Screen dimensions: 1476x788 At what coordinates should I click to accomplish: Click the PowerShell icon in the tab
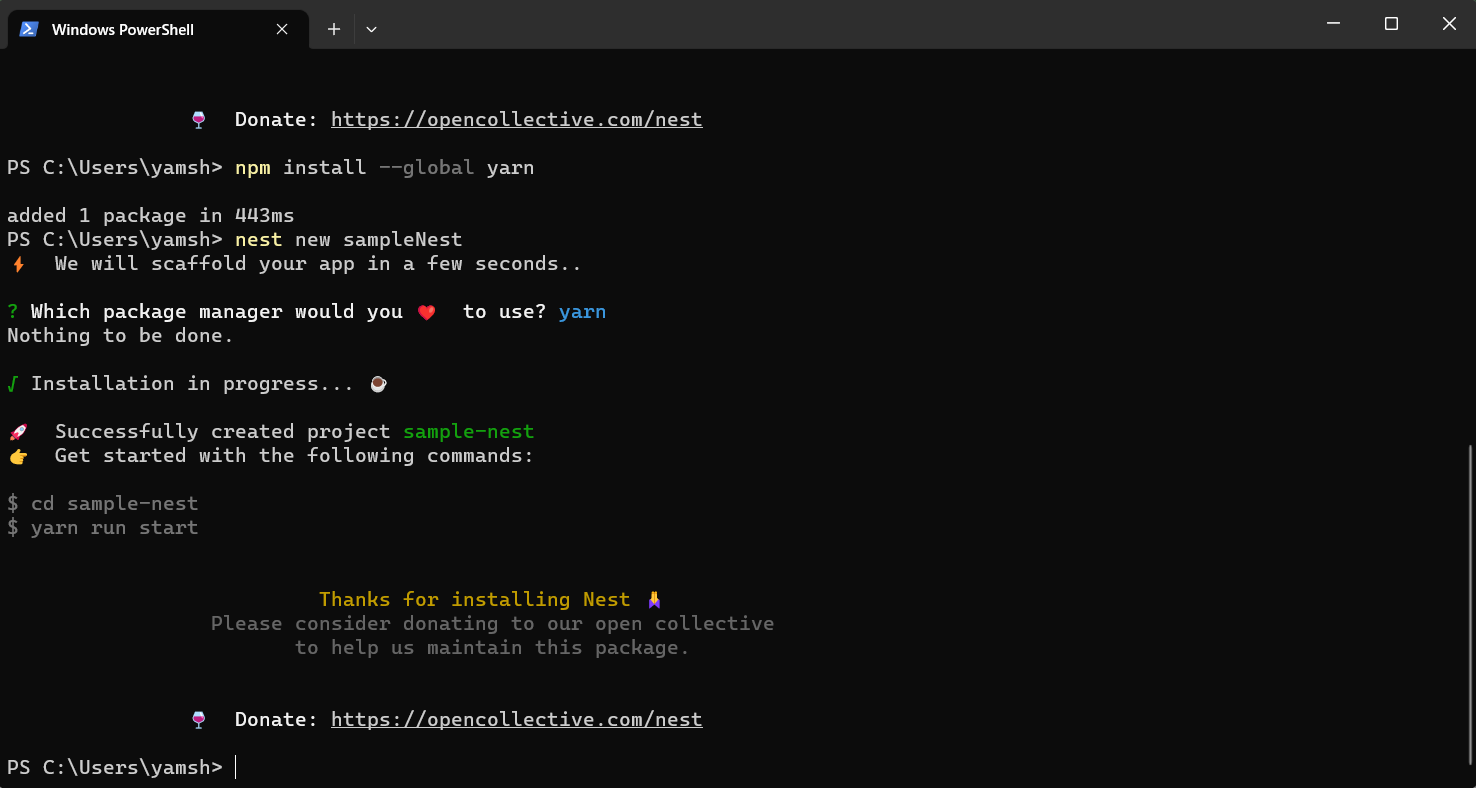(x=29, y=29)
